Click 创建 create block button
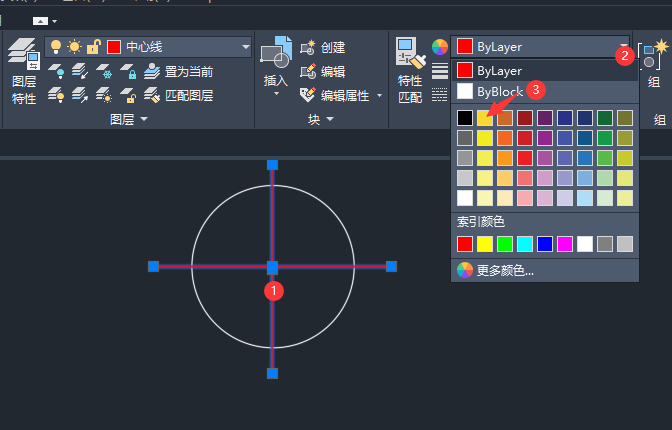 (x=323, y=47)
